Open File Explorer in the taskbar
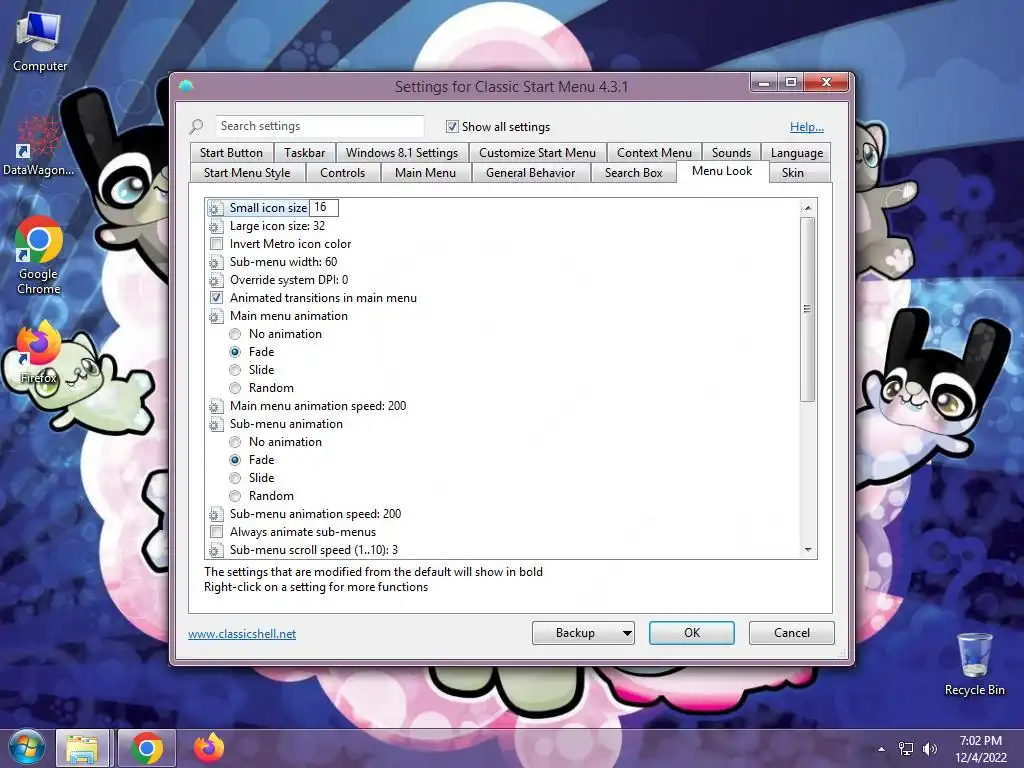The image size is (1024, 768). (x=82, y=748)
